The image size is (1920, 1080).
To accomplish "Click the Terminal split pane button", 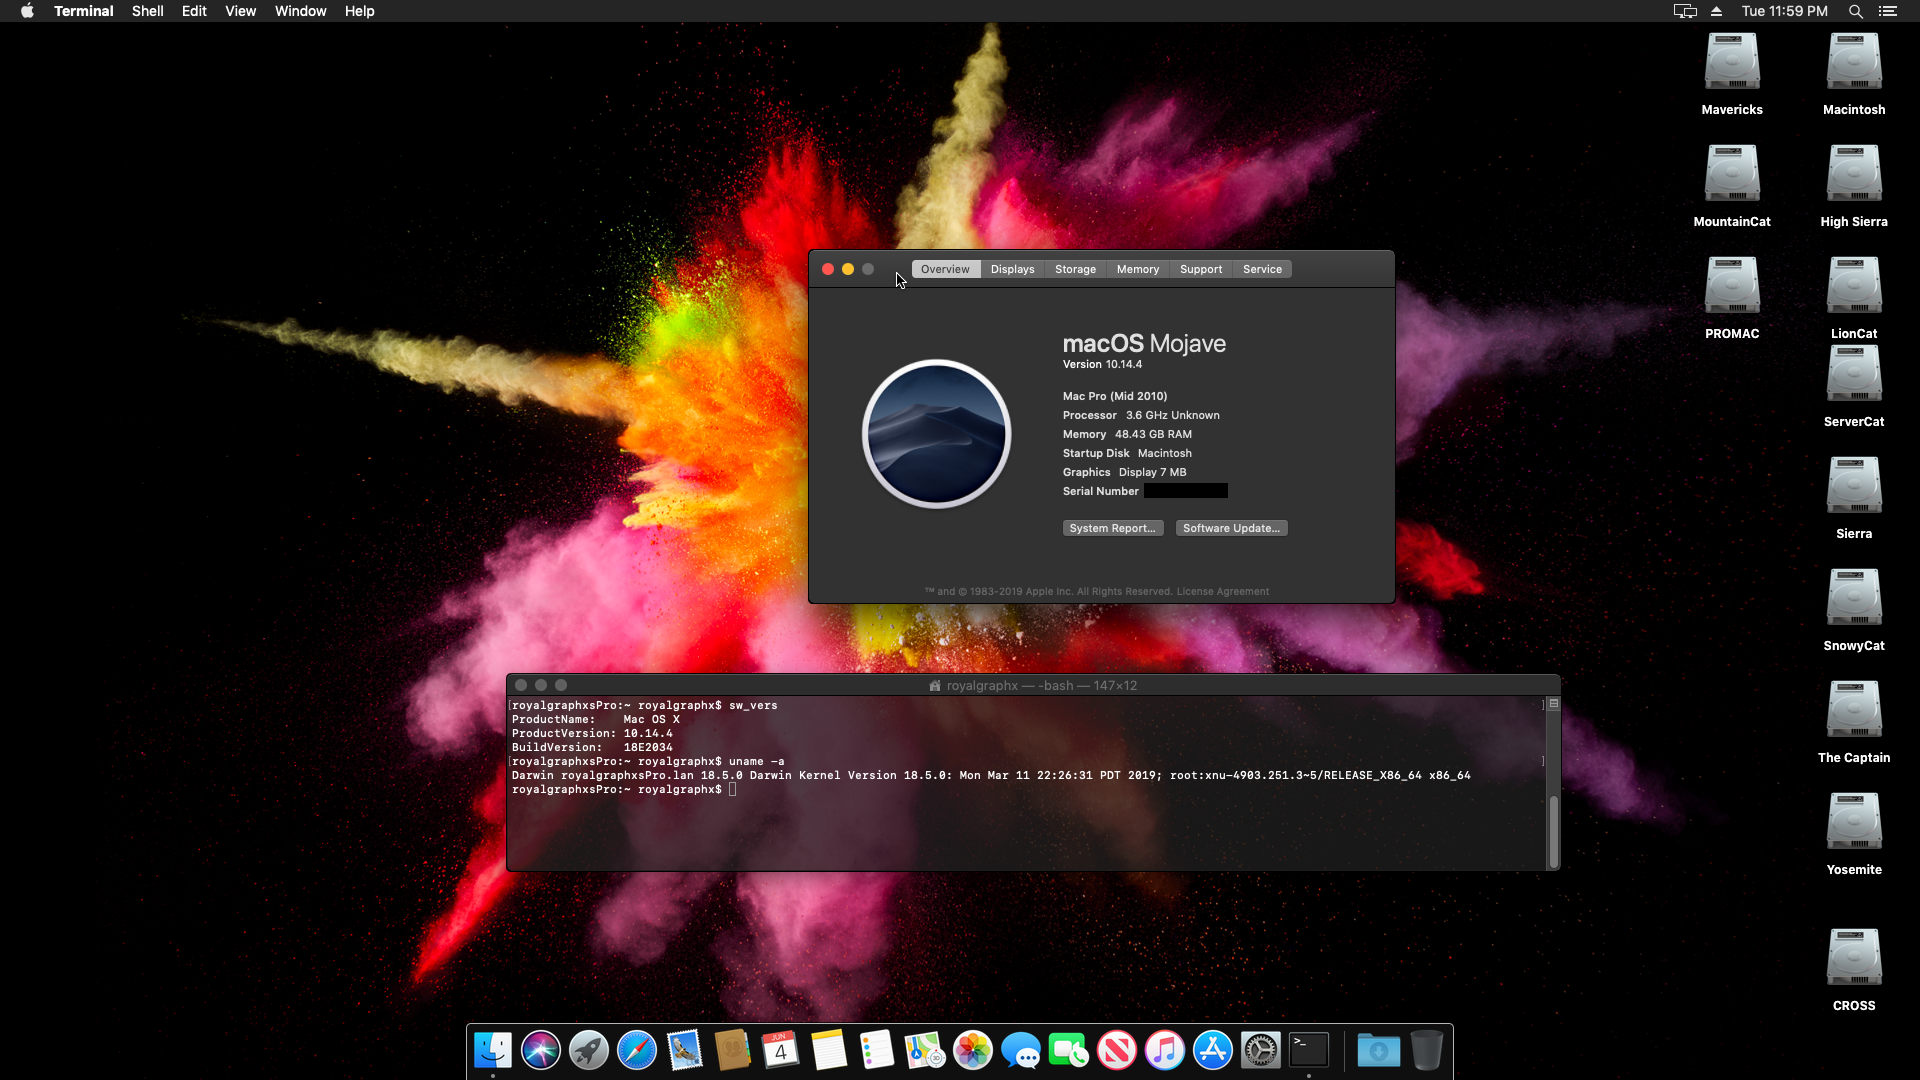I will coord(1553,704).
